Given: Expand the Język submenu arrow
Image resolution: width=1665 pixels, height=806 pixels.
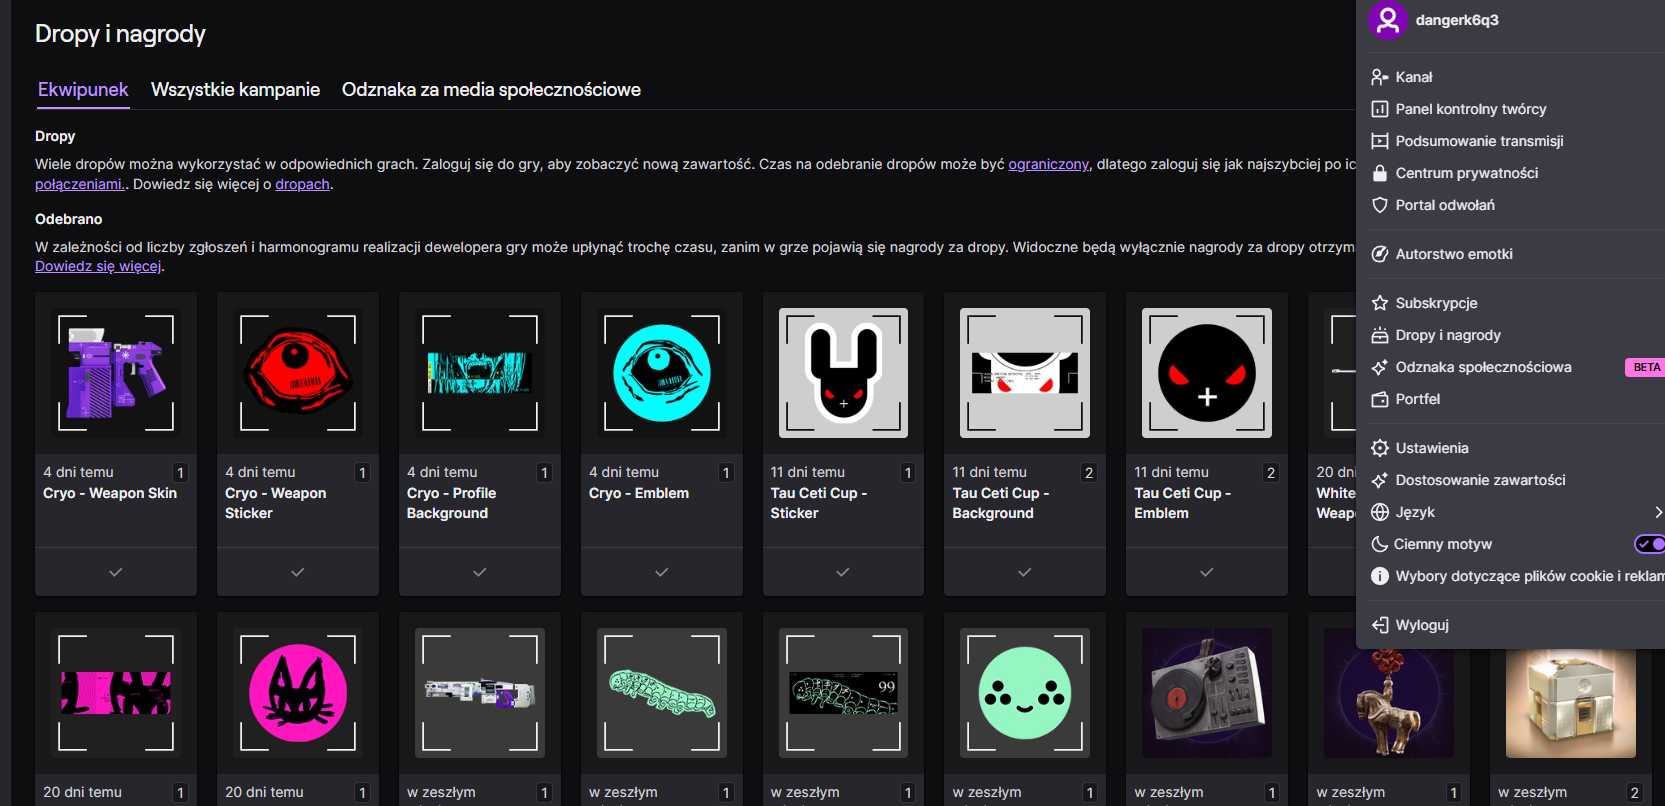Looking at the screenshot, I should pyautogui.click(x=1657, y=512).
